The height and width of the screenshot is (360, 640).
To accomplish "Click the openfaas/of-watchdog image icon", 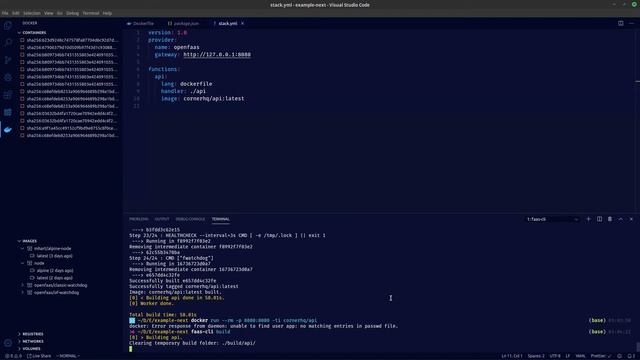I will tap(30, 293).
